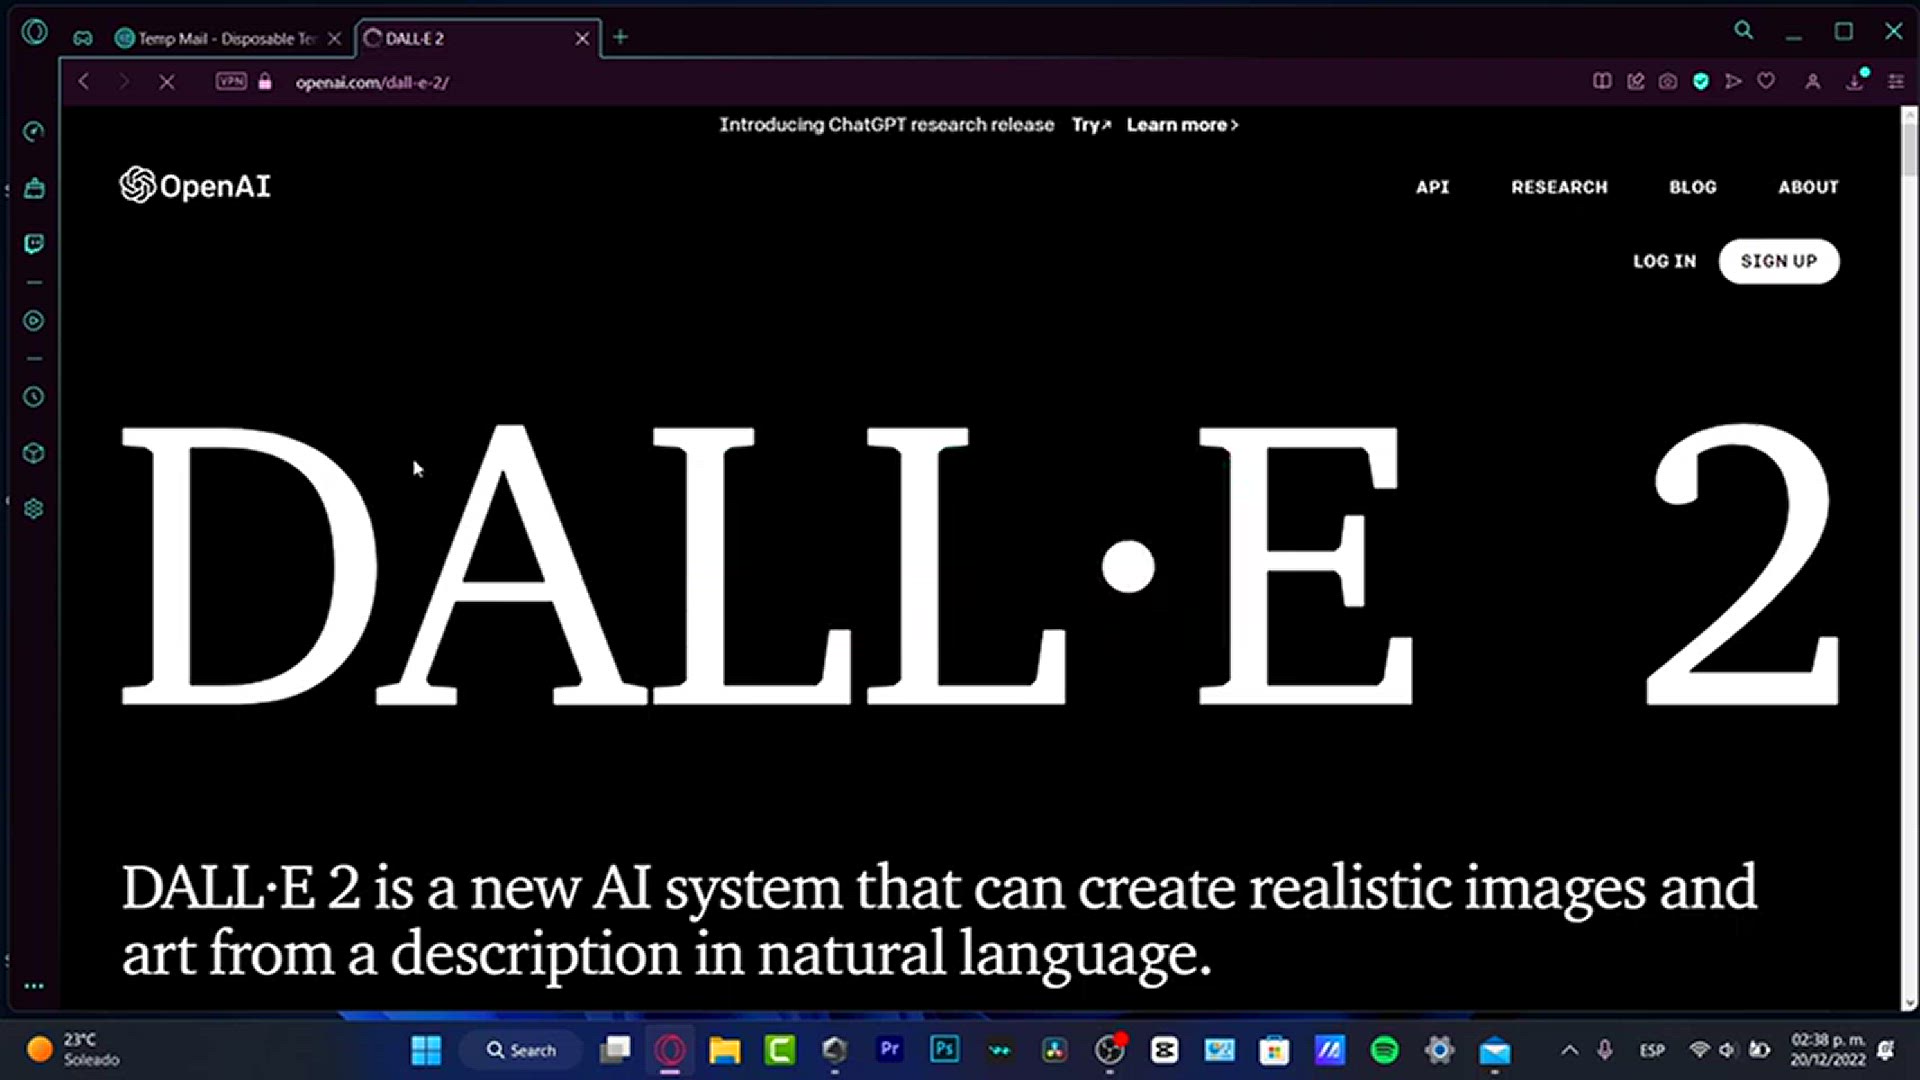Close the Temp Mail tab
Image resolution: width=1920 pixels, height=1080 pixels.
click(x=335, y=38)
